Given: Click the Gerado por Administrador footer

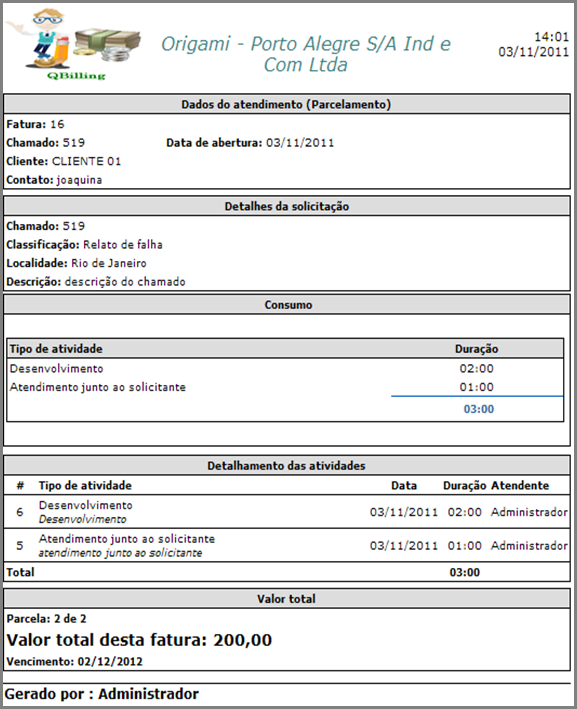Looking at the screenshot, I should [x=102, y=694].
